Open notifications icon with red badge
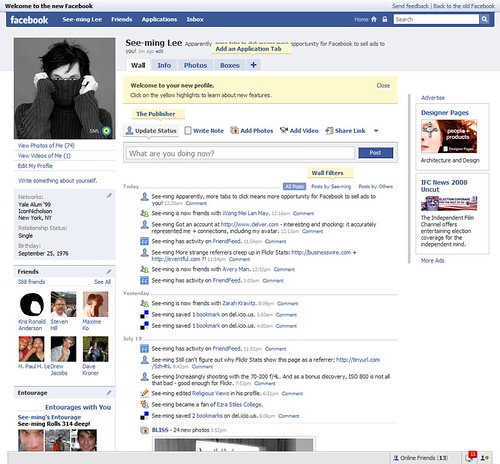500x464 pixels. [472, 457]
